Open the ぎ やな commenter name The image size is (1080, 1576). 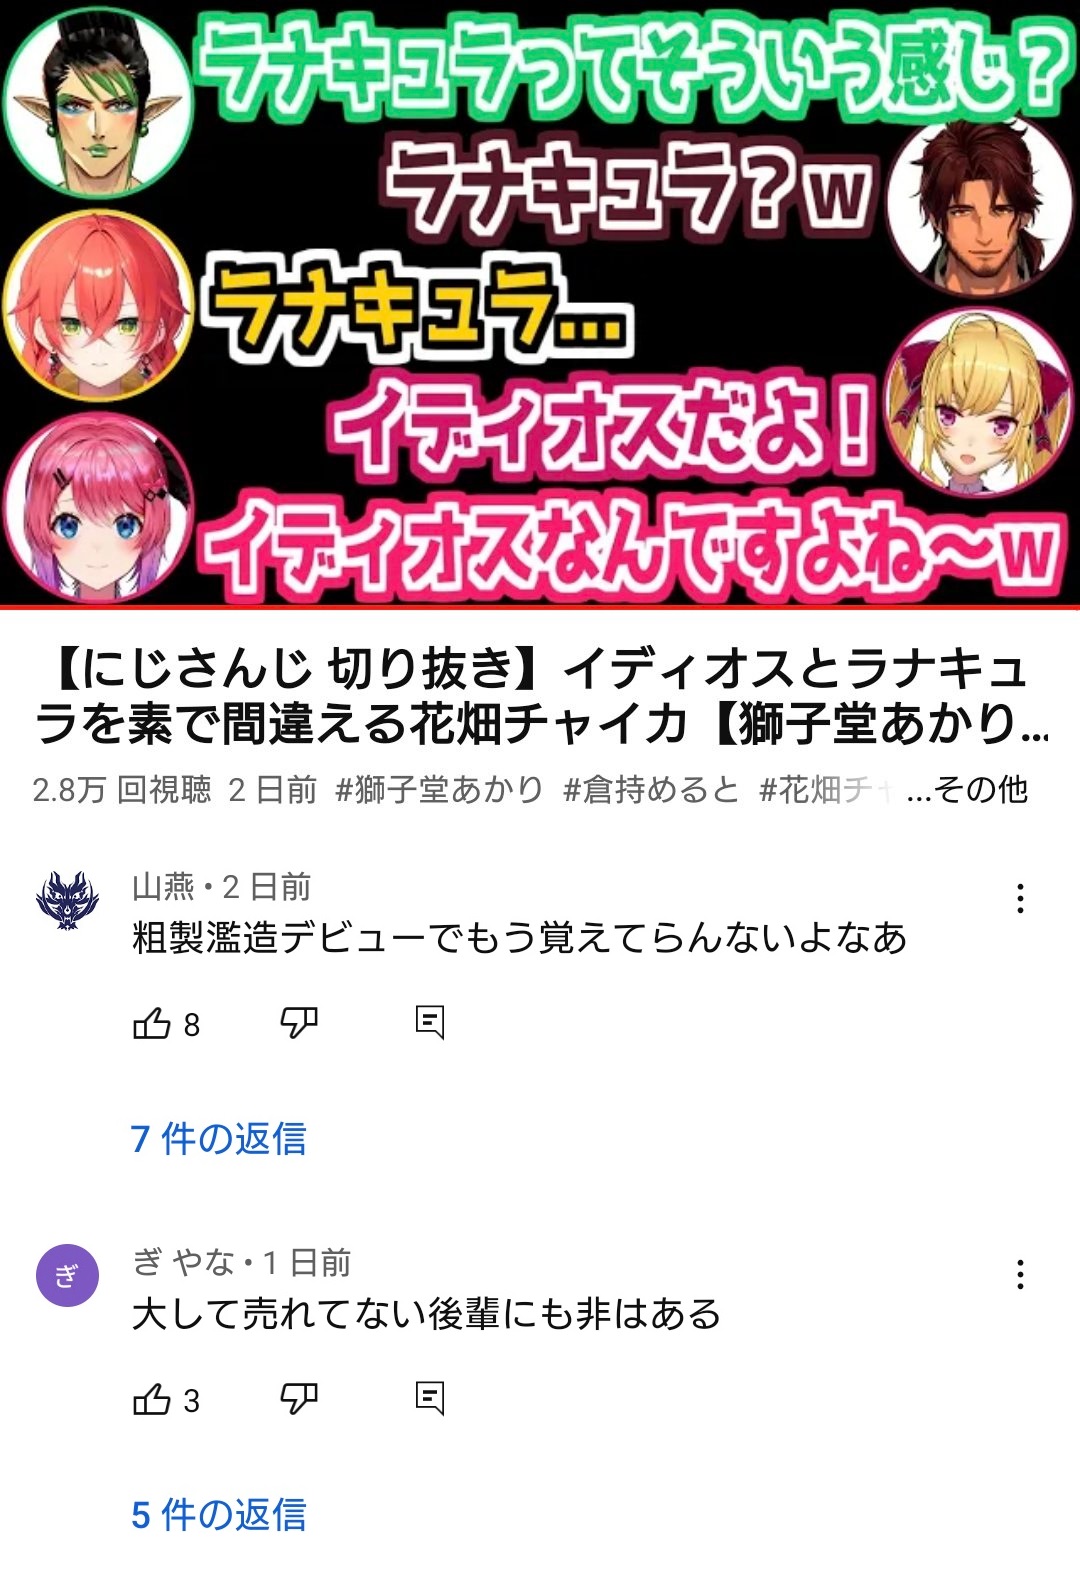coord(183,1263)
